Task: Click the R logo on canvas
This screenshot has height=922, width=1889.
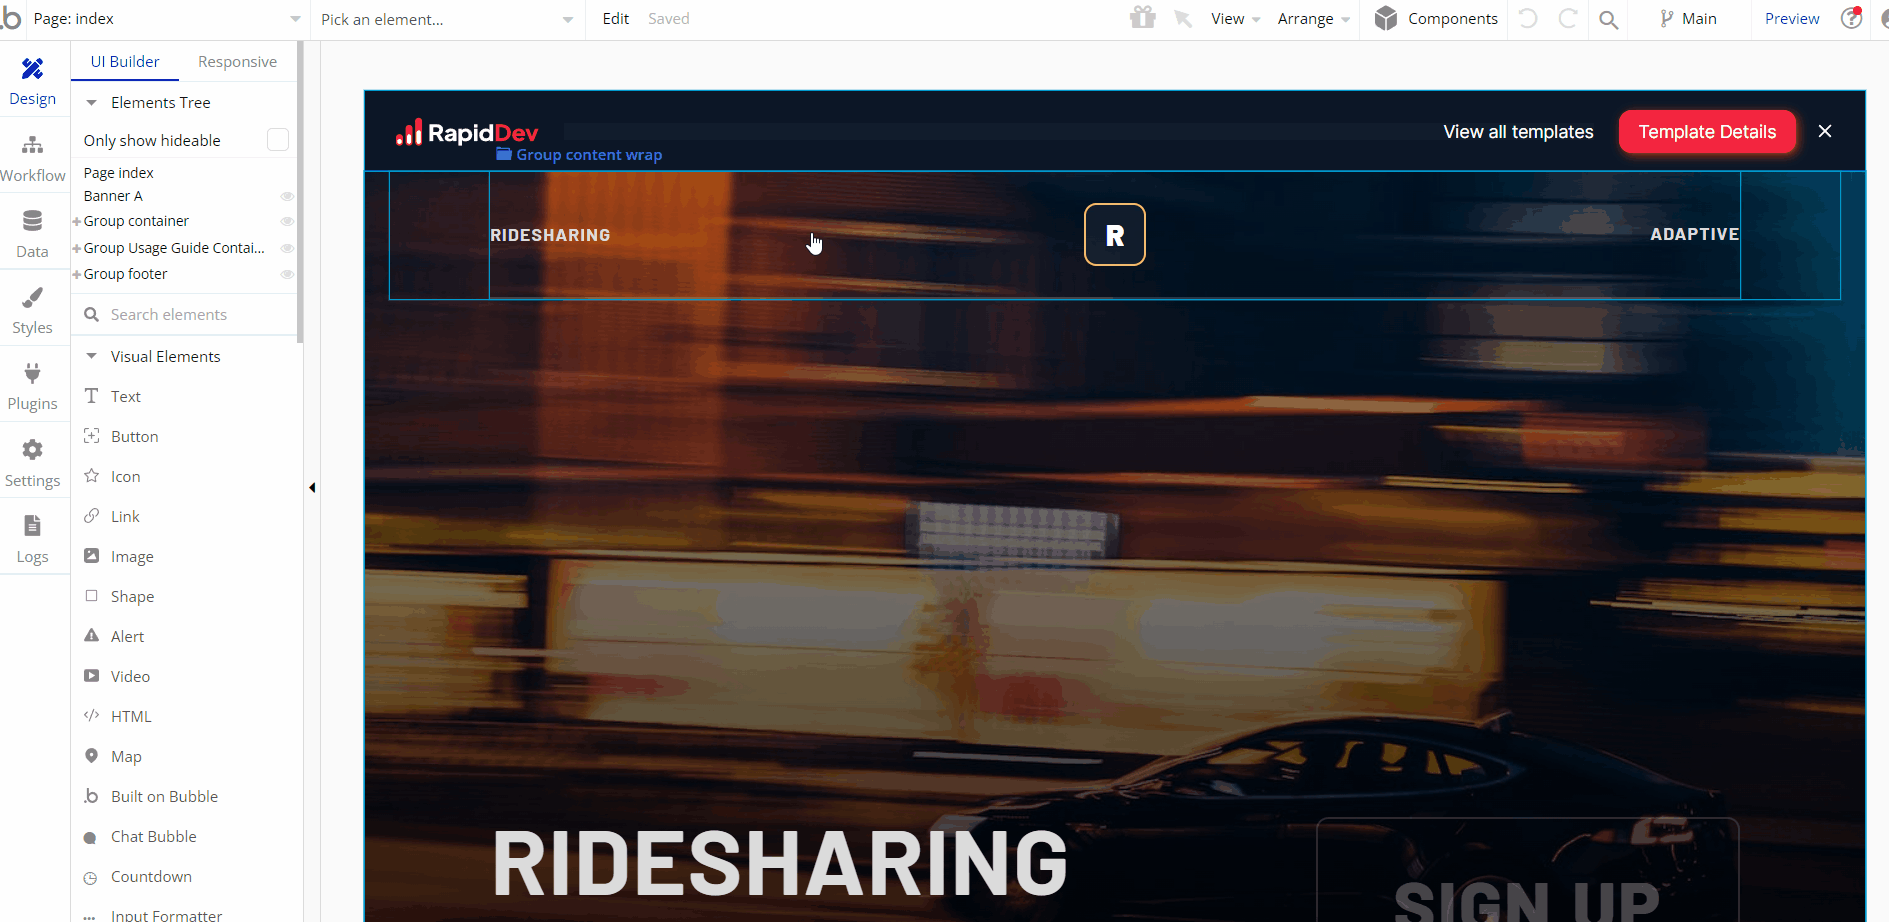Action: [1115, 235]
